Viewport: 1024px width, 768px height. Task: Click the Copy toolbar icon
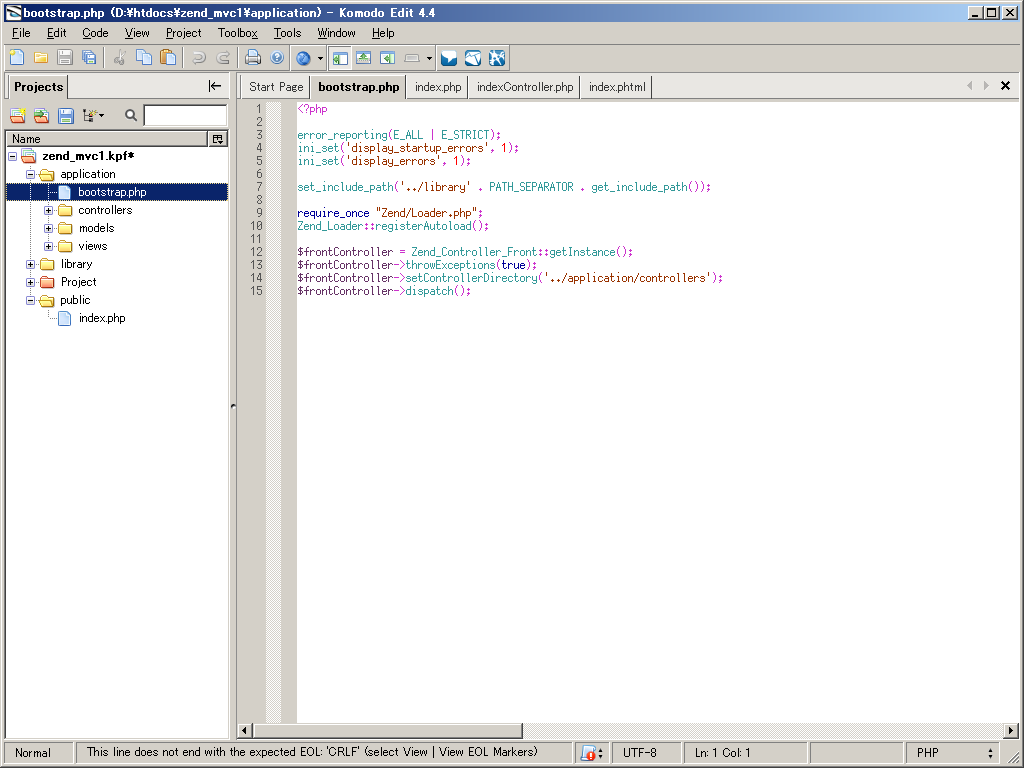click(x=144, y=58)
